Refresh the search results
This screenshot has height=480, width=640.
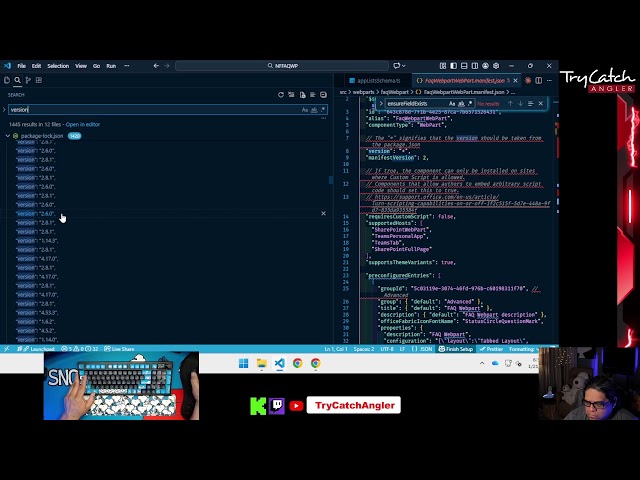[281, 95]
